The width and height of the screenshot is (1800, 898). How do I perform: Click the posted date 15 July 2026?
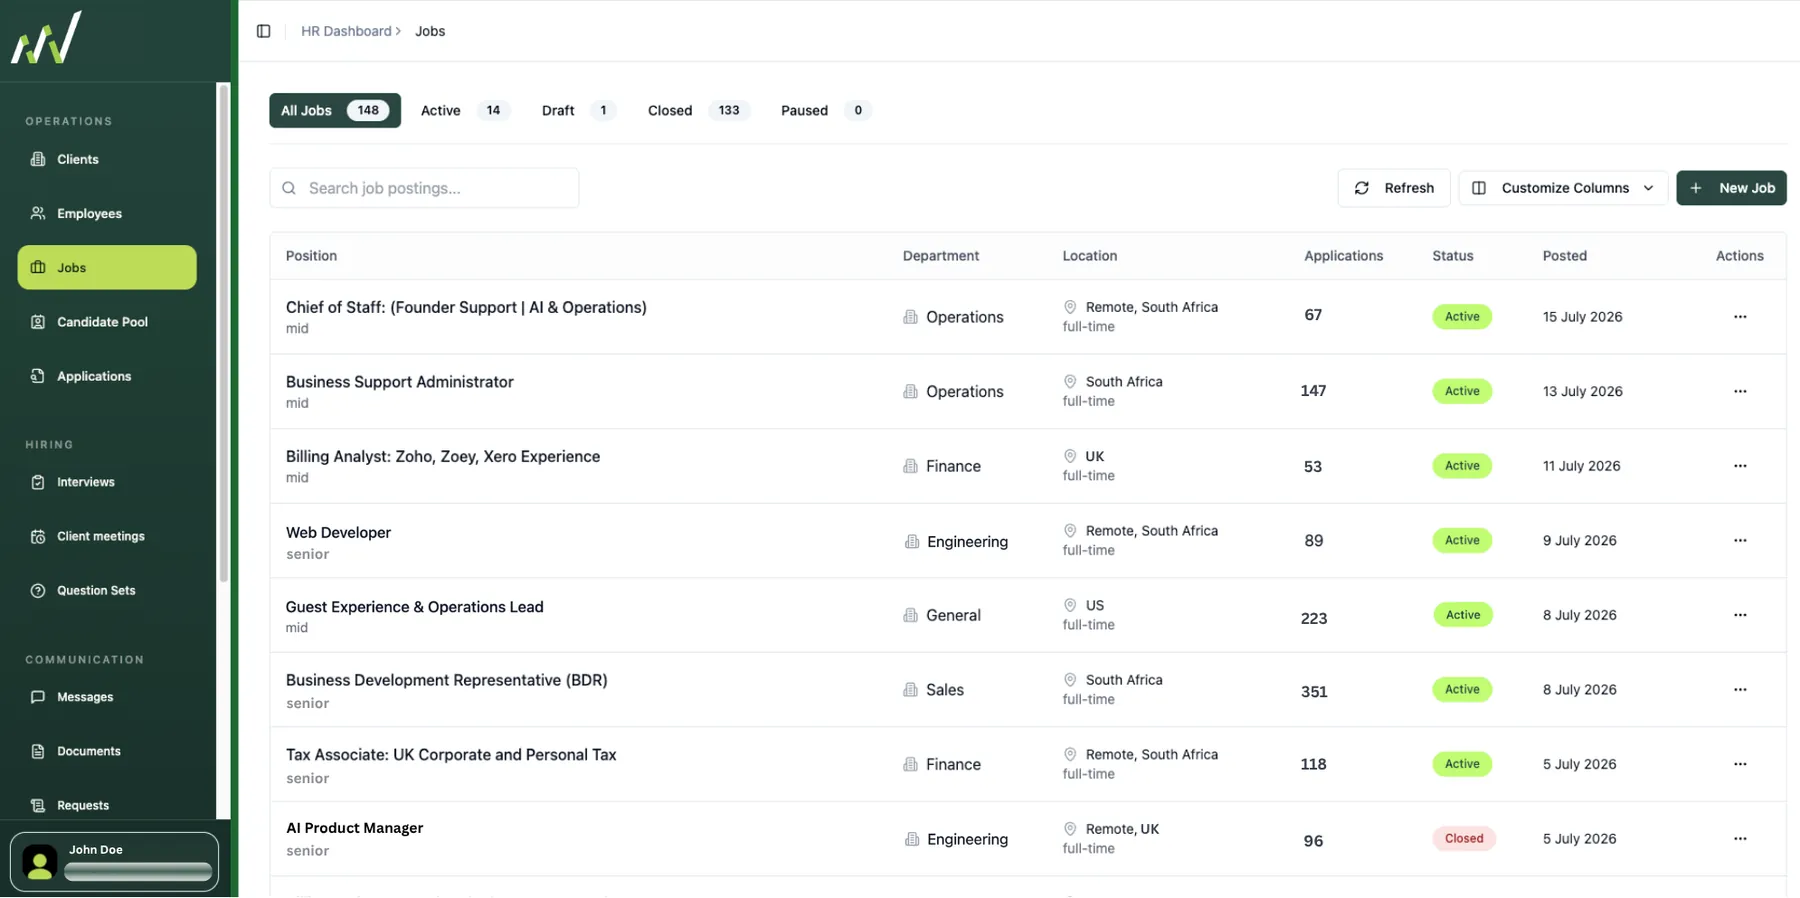(1582, 317)
